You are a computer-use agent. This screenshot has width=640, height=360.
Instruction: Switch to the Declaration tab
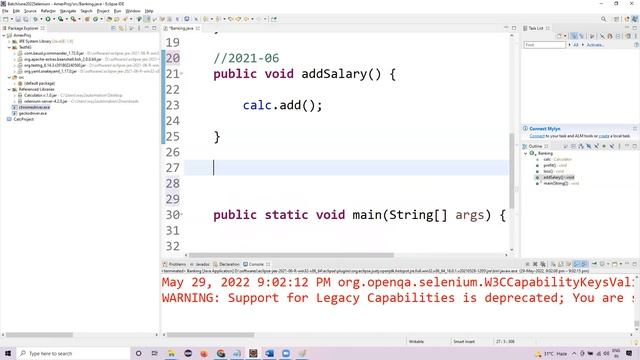click(x=227, y=264)
